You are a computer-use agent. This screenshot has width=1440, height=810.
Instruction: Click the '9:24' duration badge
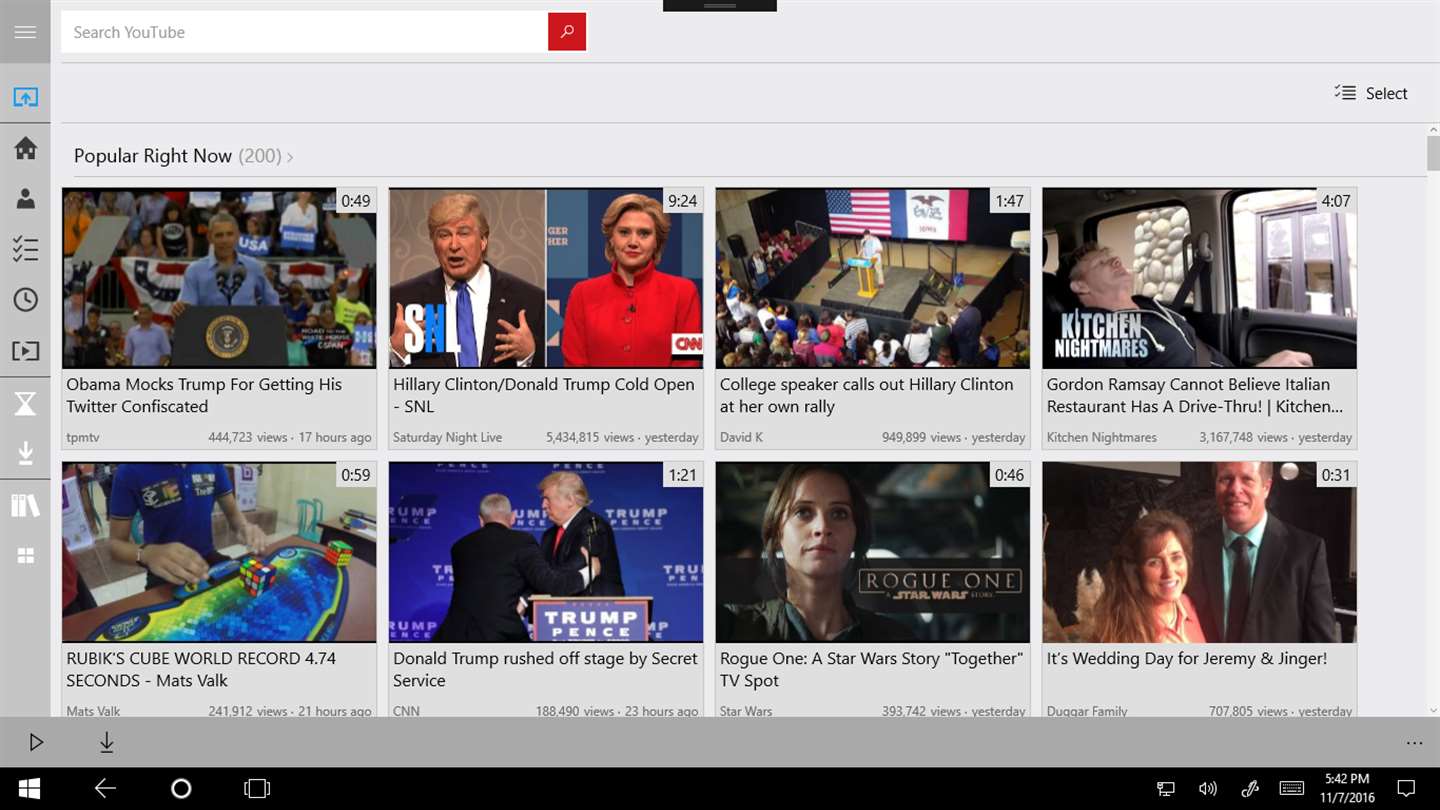pos(683,201)
